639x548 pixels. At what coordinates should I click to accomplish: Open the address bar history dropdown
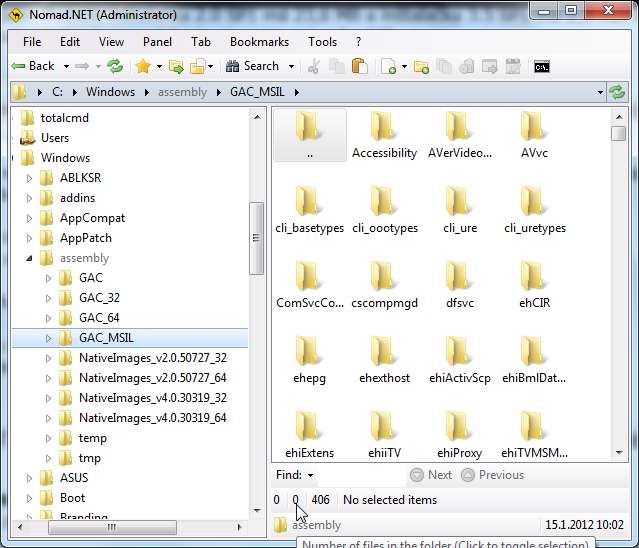600,92
